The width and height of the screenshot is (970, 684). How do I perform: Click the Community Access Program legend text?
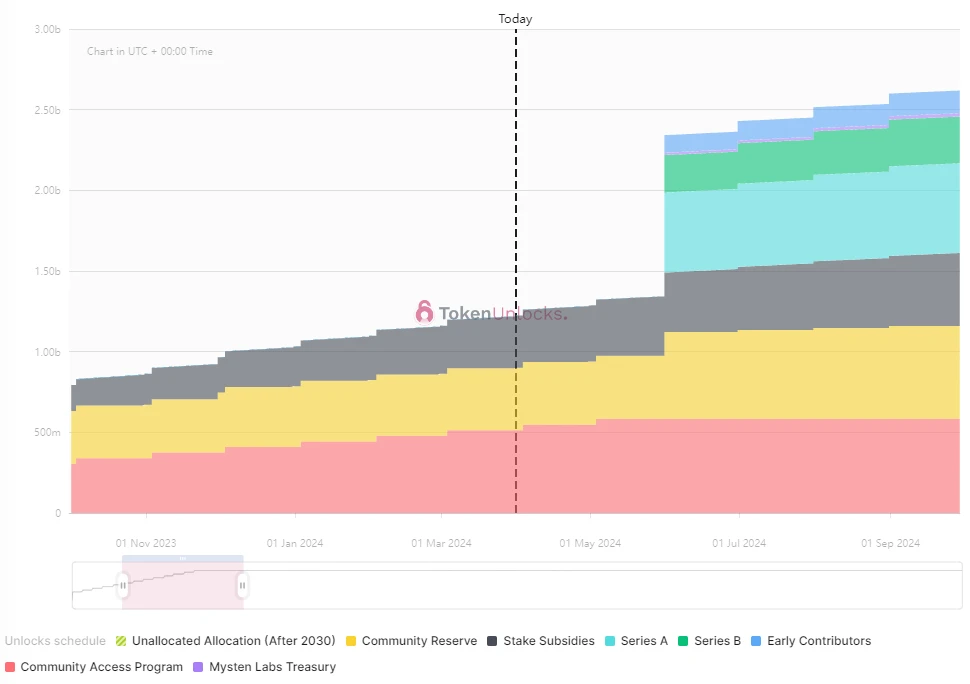[101, 667]
